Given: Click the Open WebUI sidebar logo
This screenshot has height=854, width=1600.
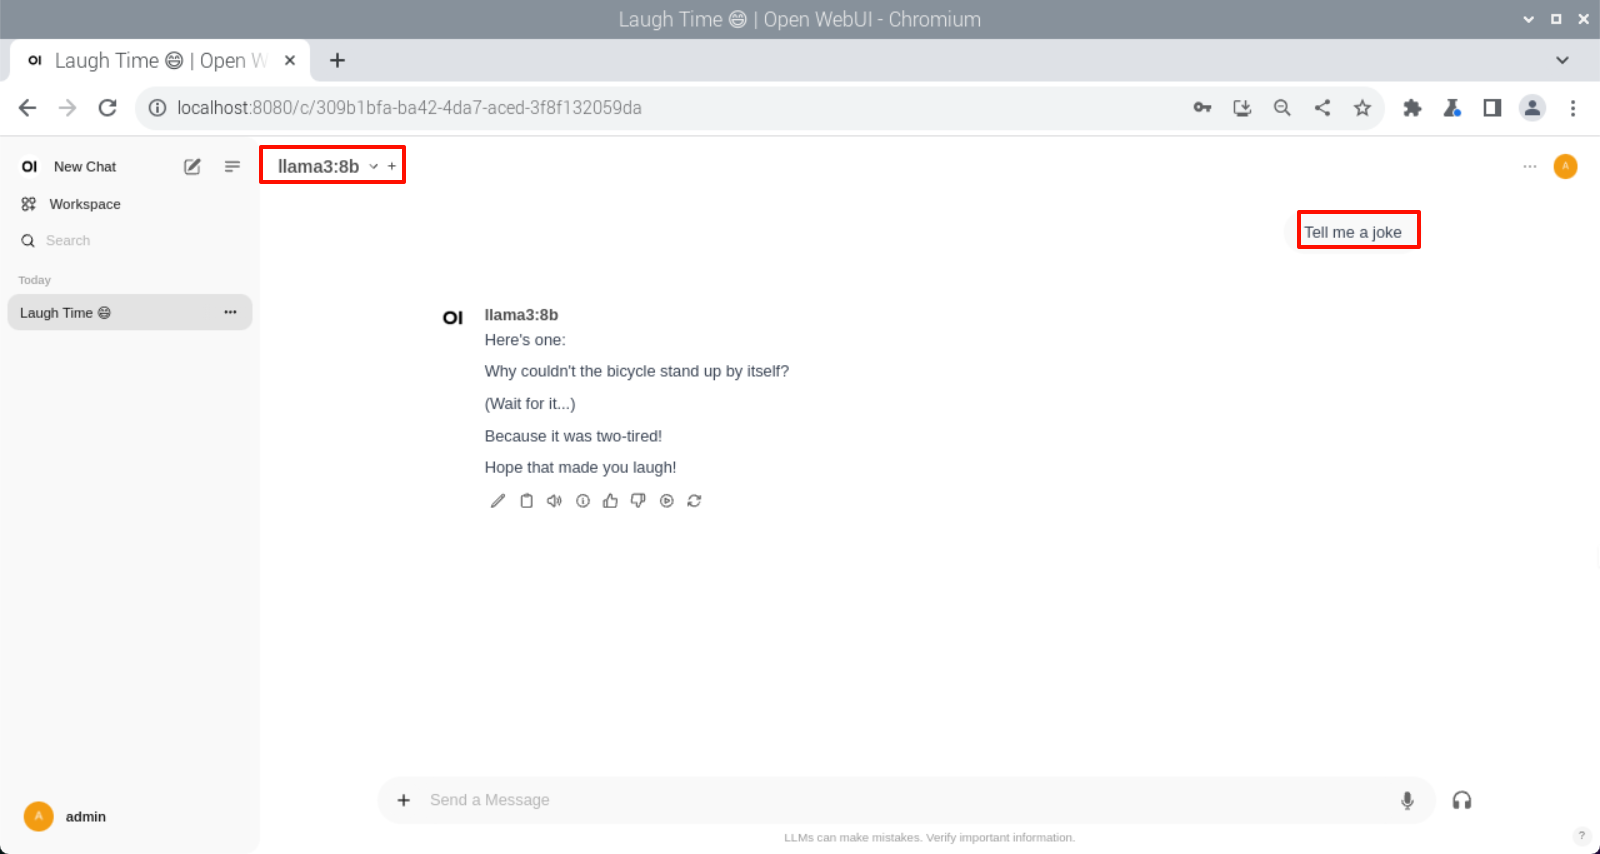Looking at the screenshot, I should point(29,167).
